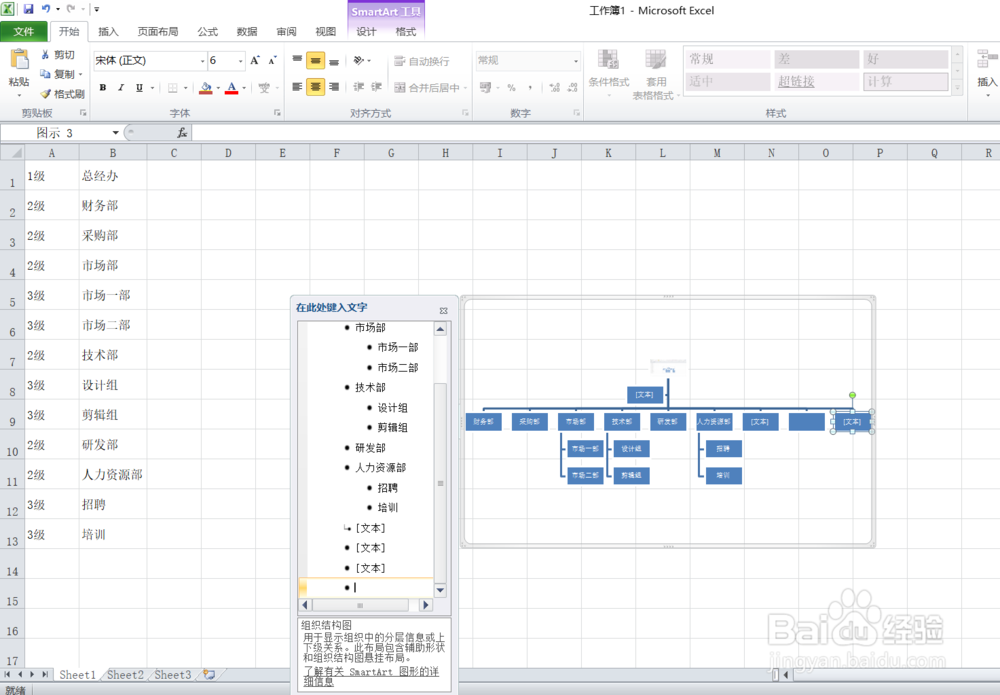Click the text orientation icon
Image resolution: width=1000 pixels, height=695 pixels.
click(359, 61)
